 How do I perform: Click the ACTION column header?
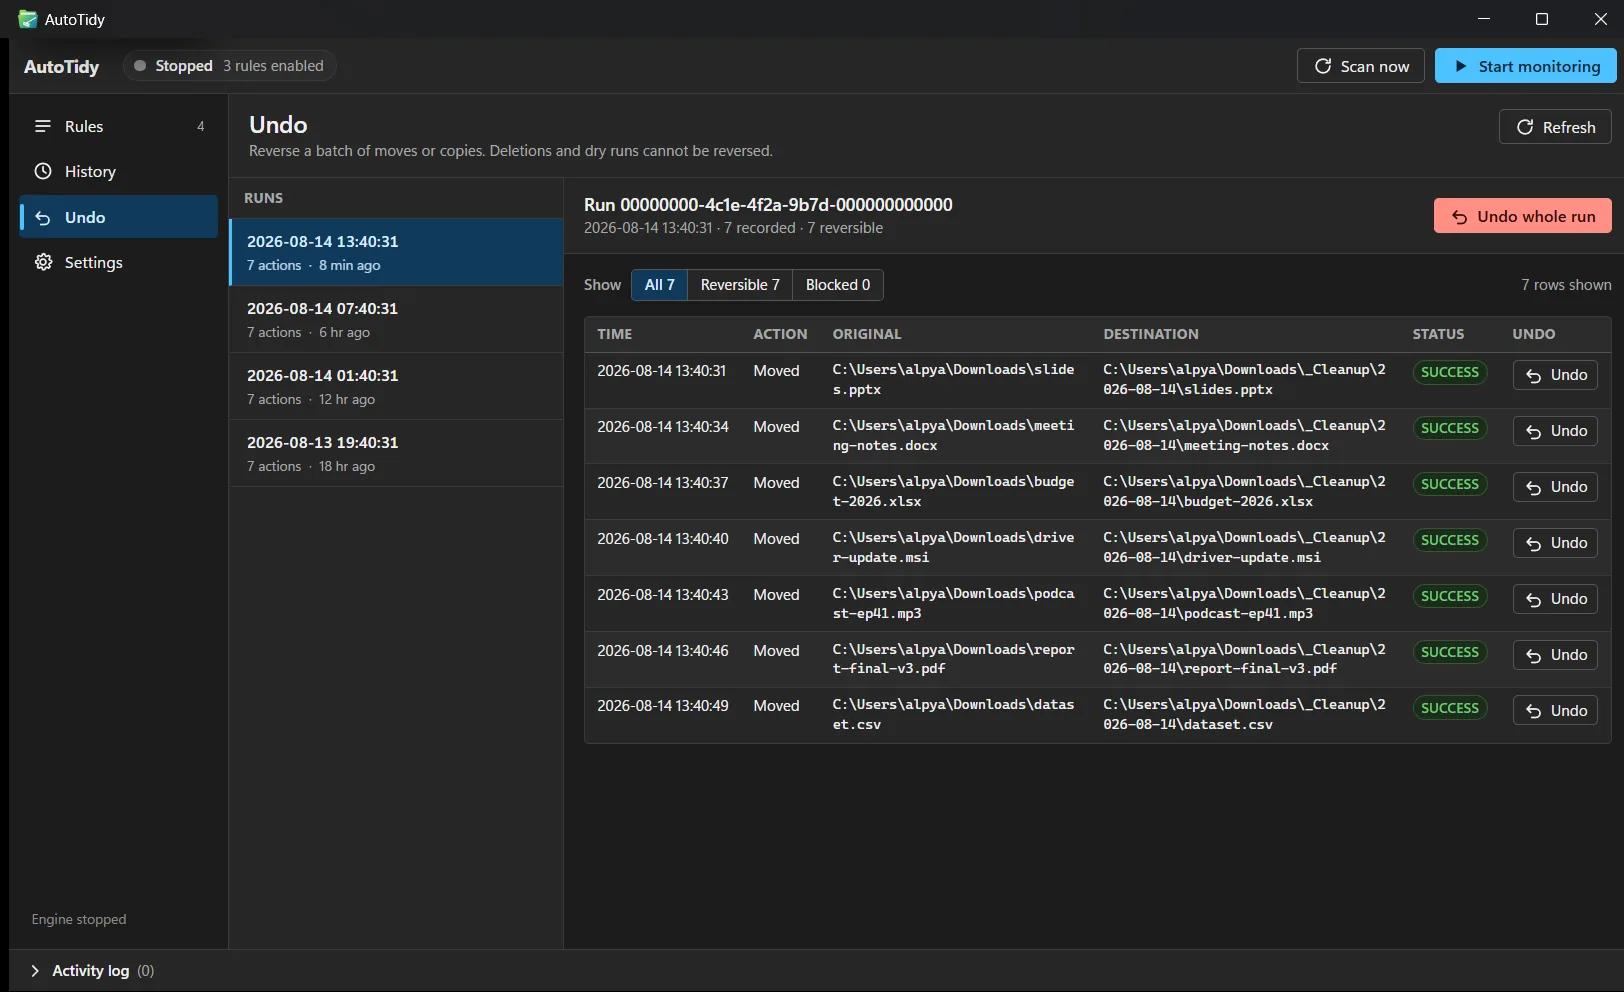pos(780,334)
